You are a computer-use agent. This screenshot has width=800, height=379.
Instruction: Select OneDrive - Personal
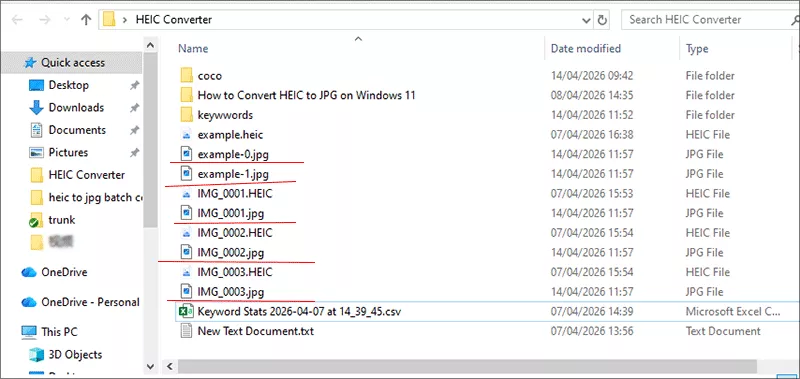[x=90, y=302]
